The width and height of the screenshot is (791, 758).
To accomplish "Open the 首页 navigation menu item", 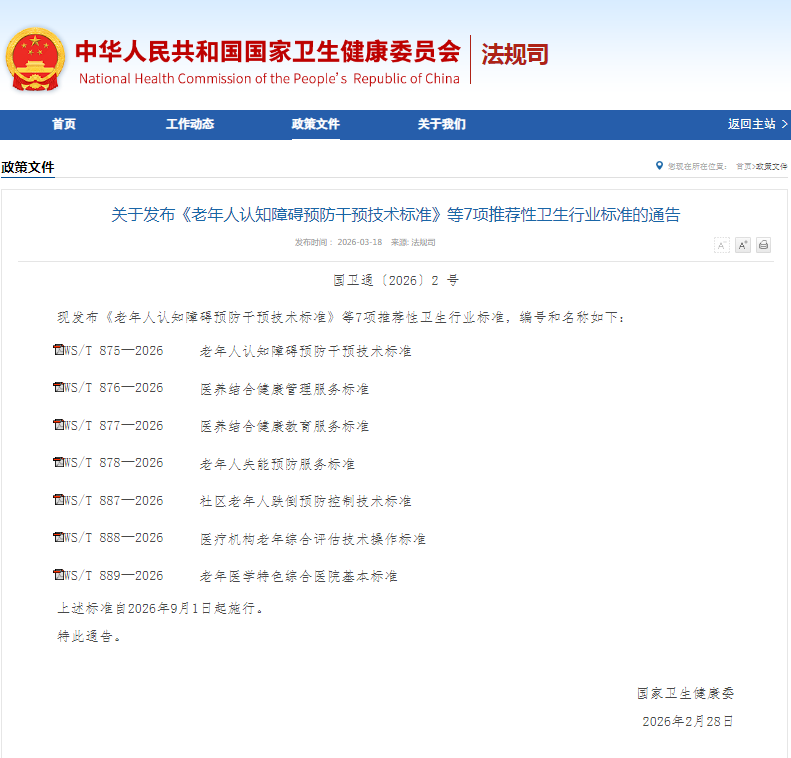I will (64, 124).
